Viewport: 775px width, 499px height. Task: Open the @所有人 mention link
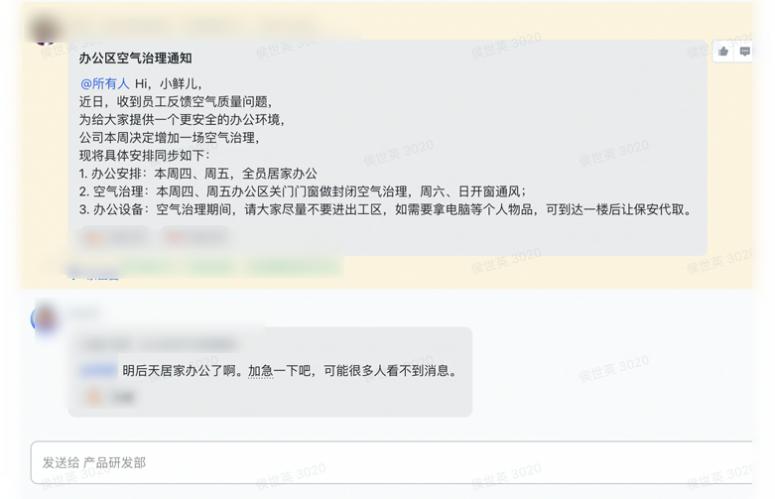pos(104,83)
